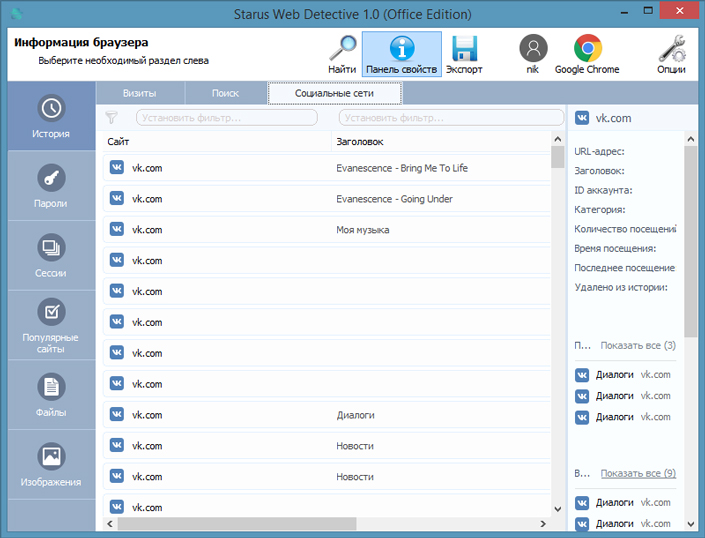Open the История history section

click(51, 116)
